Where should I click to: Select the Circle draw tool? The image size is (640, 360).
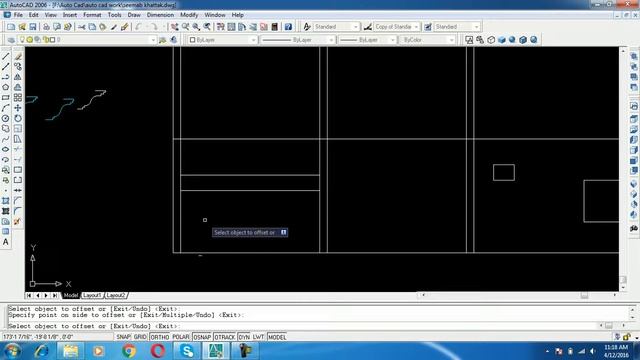(6, 118)
